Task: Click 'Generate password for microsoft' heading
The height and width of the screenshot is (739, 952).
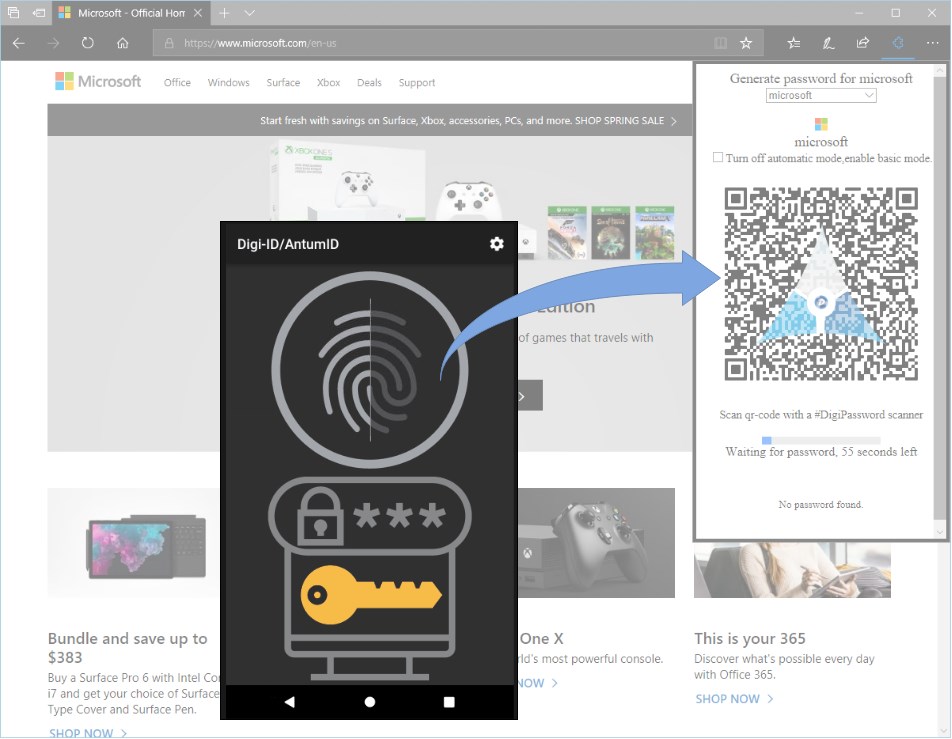Action: tap(821, 78)
